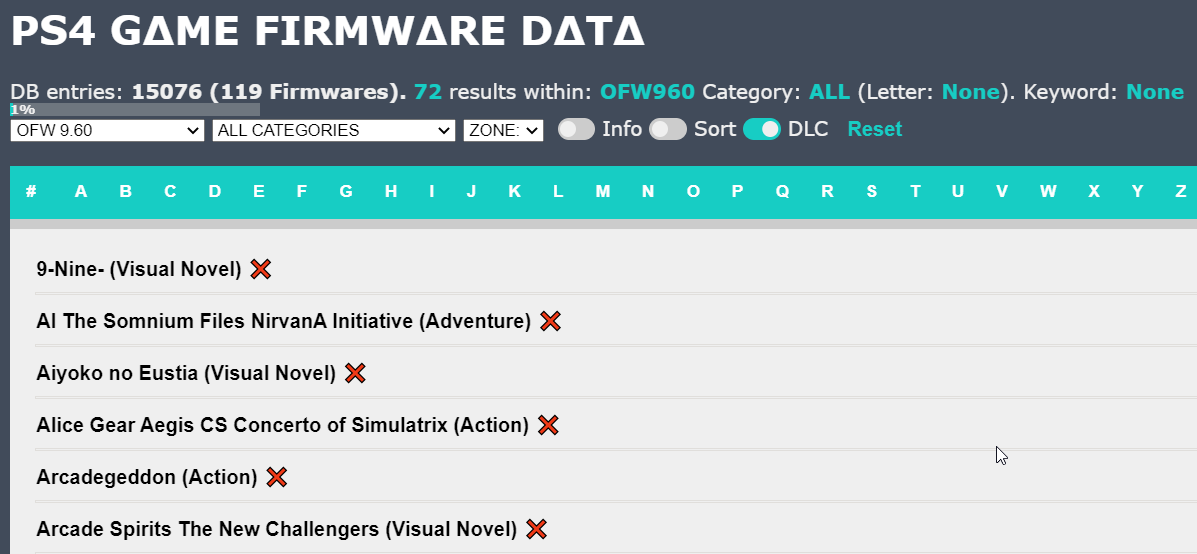The width and height of the screenshot is (1197, 554).
Task: Enable the Sort switch
Action: coord(668,130)
